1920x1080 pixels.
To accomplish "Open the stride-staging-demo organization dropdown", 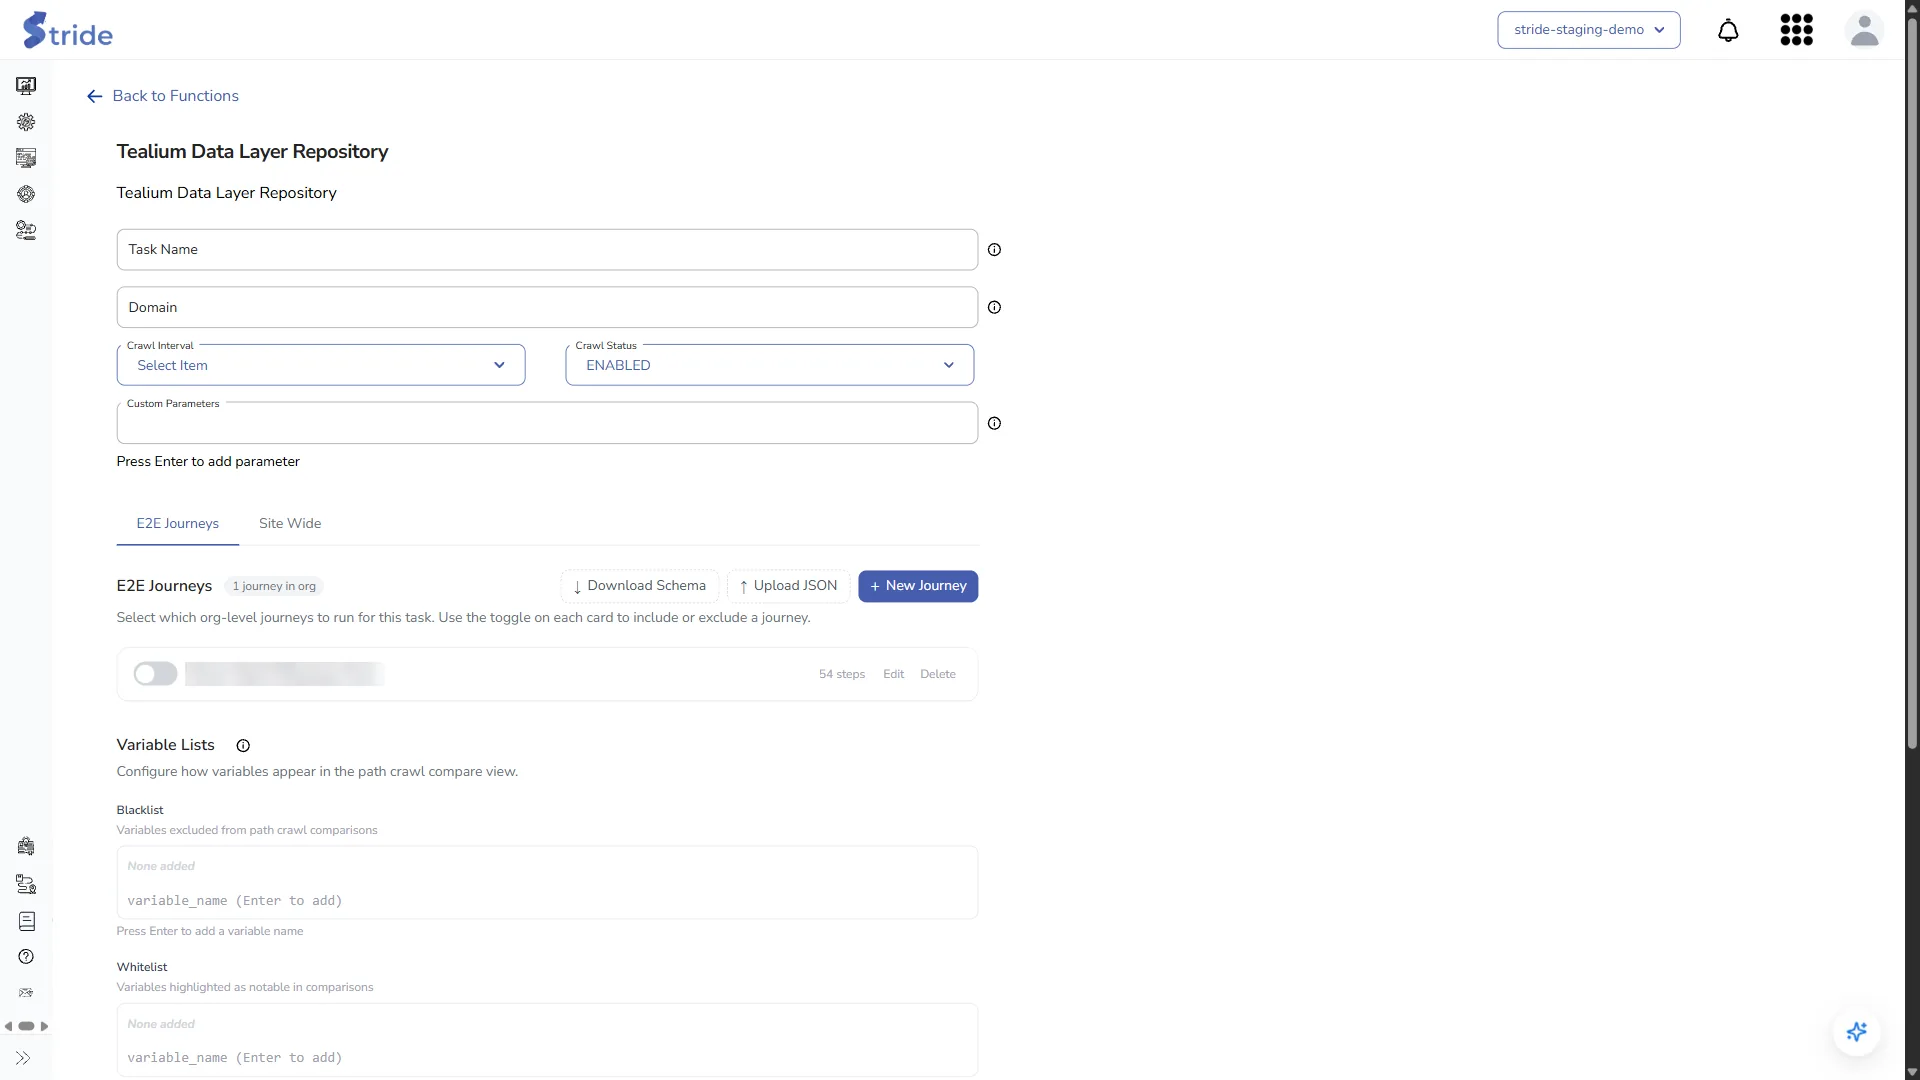I will point(1589,30).
